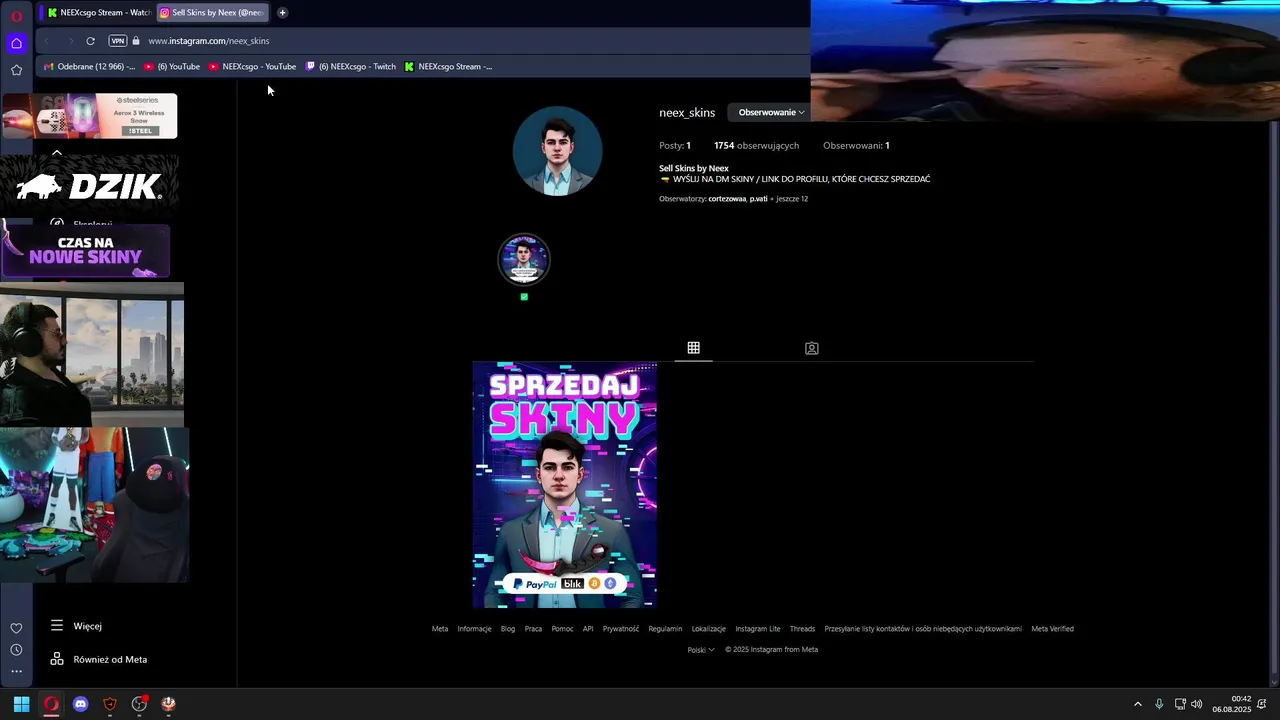Click the Praca footer link
The image size is (1280, 720).
coord(533,629)
